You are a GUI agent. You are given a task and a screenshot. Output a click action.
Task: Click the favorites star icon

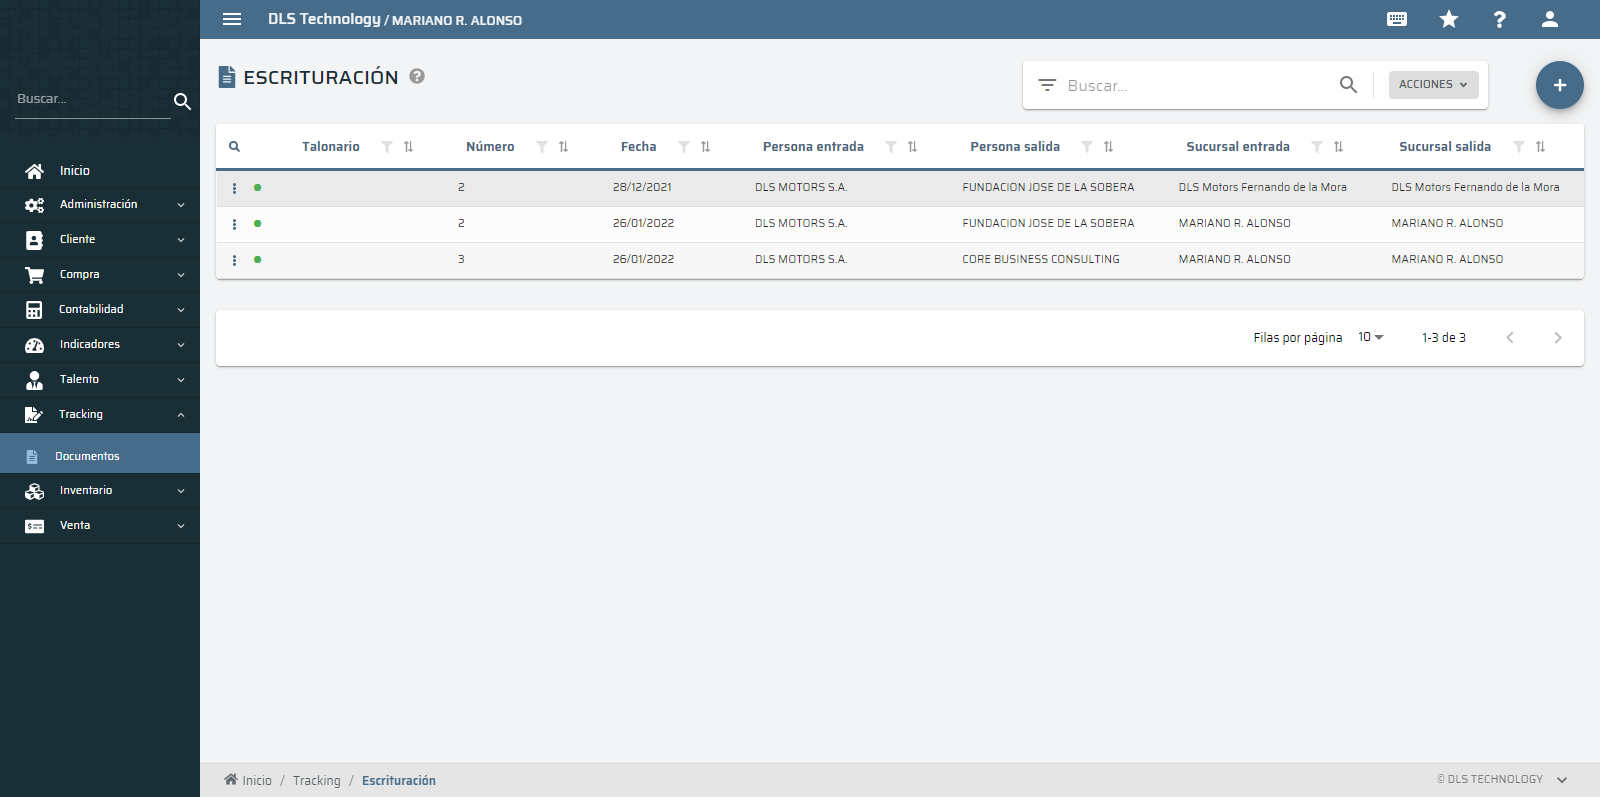(x=1448, y=19)
